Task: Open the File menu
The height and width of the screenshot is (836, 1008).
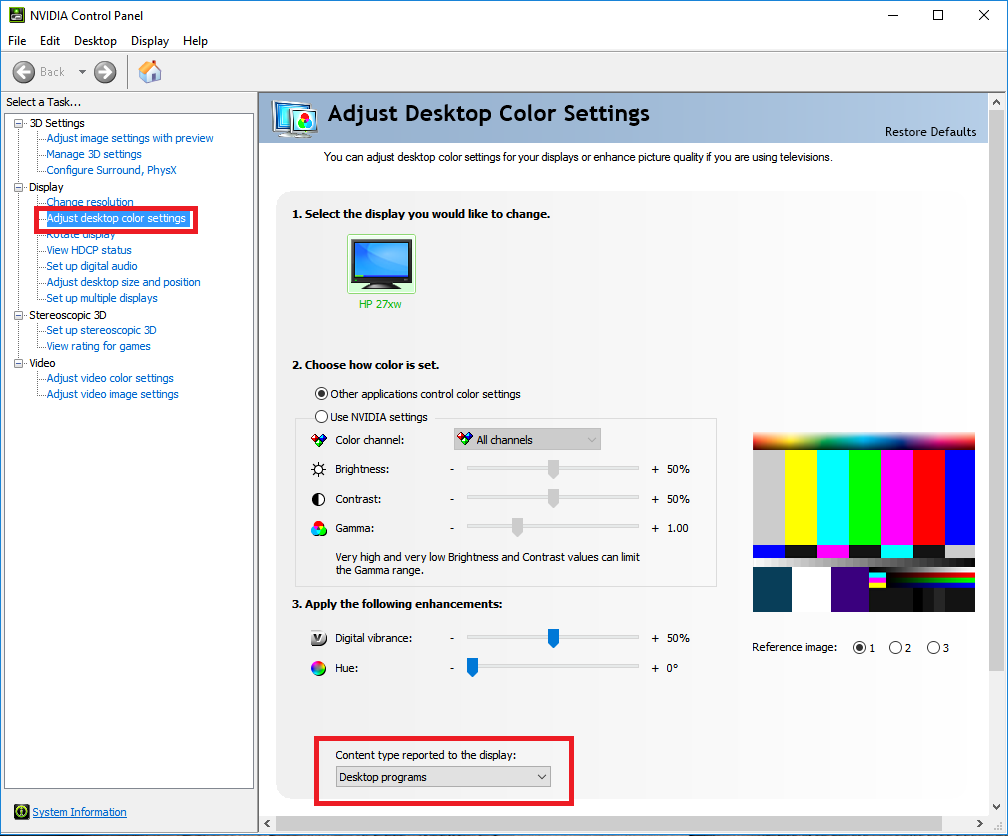Action: click(17, 41)
